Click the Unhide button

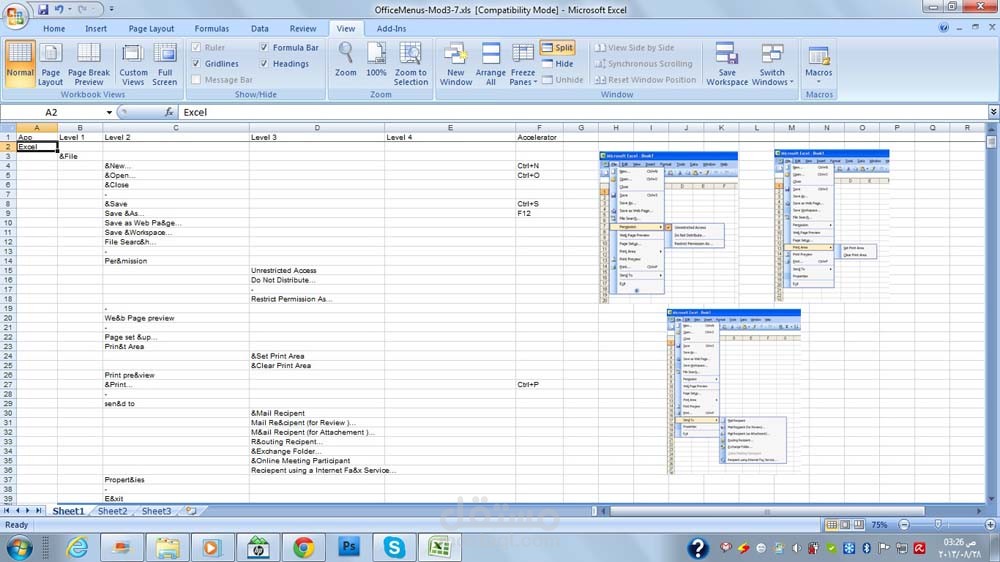pyautogui.click(x=562, y=80)
